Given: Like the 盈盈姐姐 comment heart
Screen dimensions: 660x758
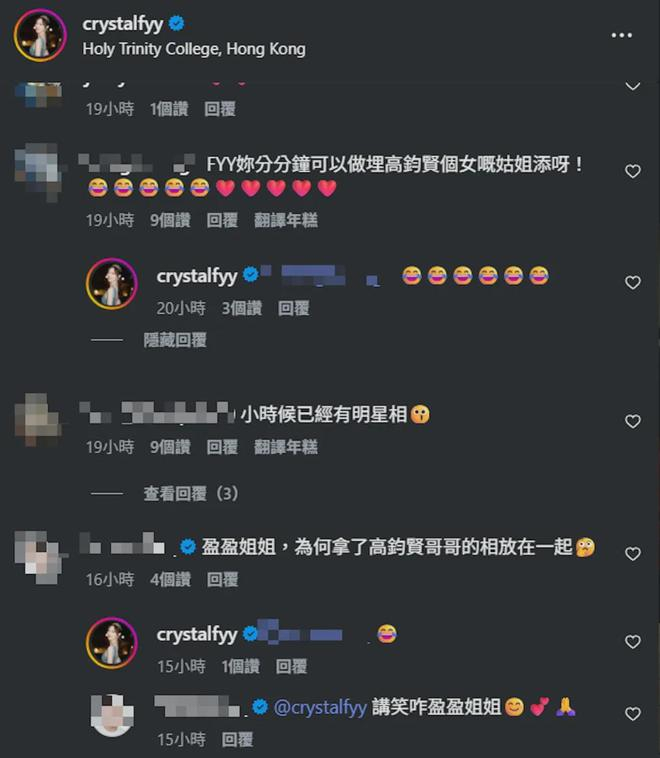Looking at the screenshot, I should click(632, 554).
